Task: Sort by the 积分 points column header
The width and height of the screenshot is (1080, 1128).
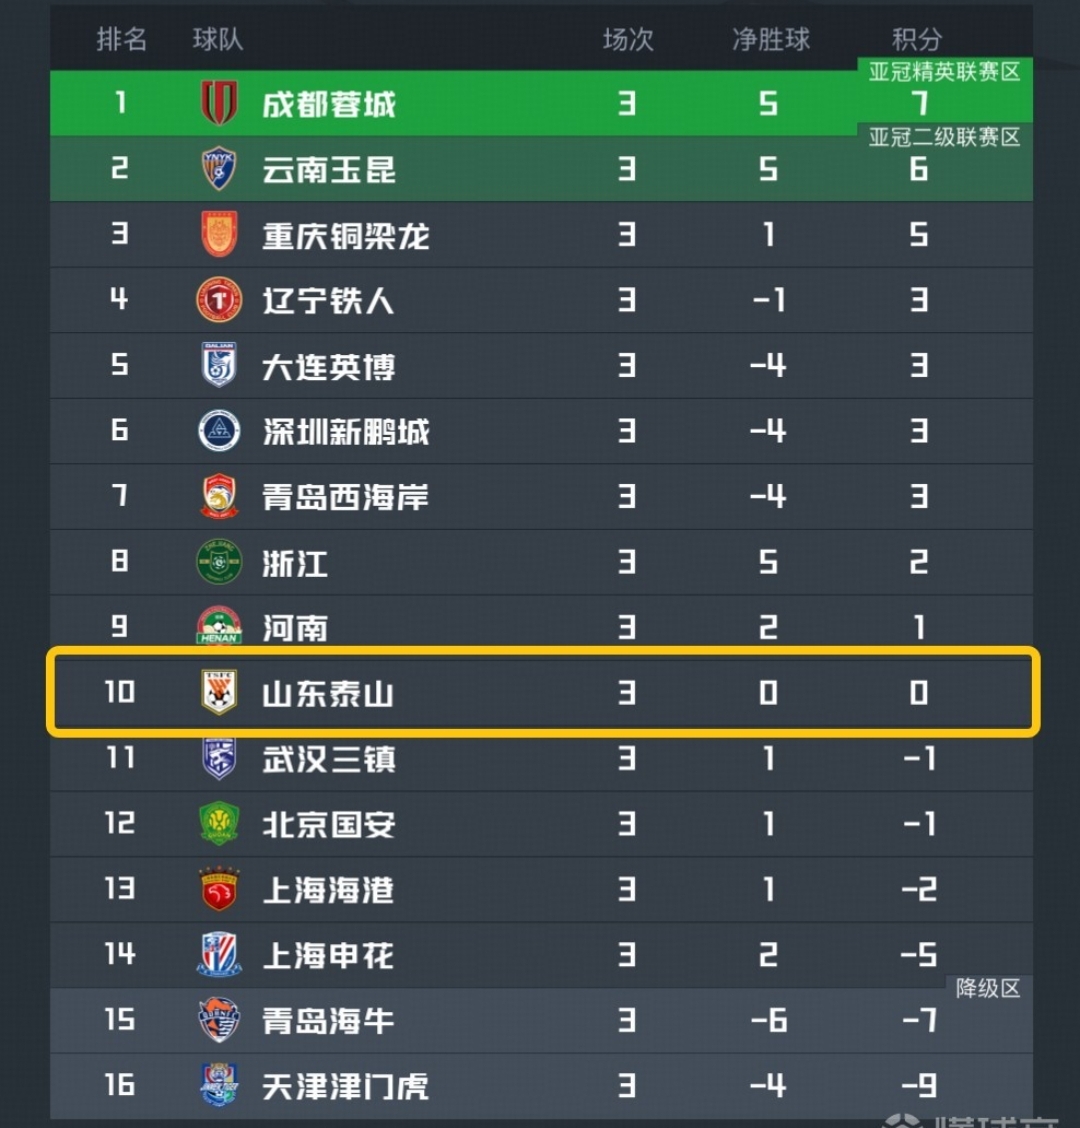Action: (916, 40)
